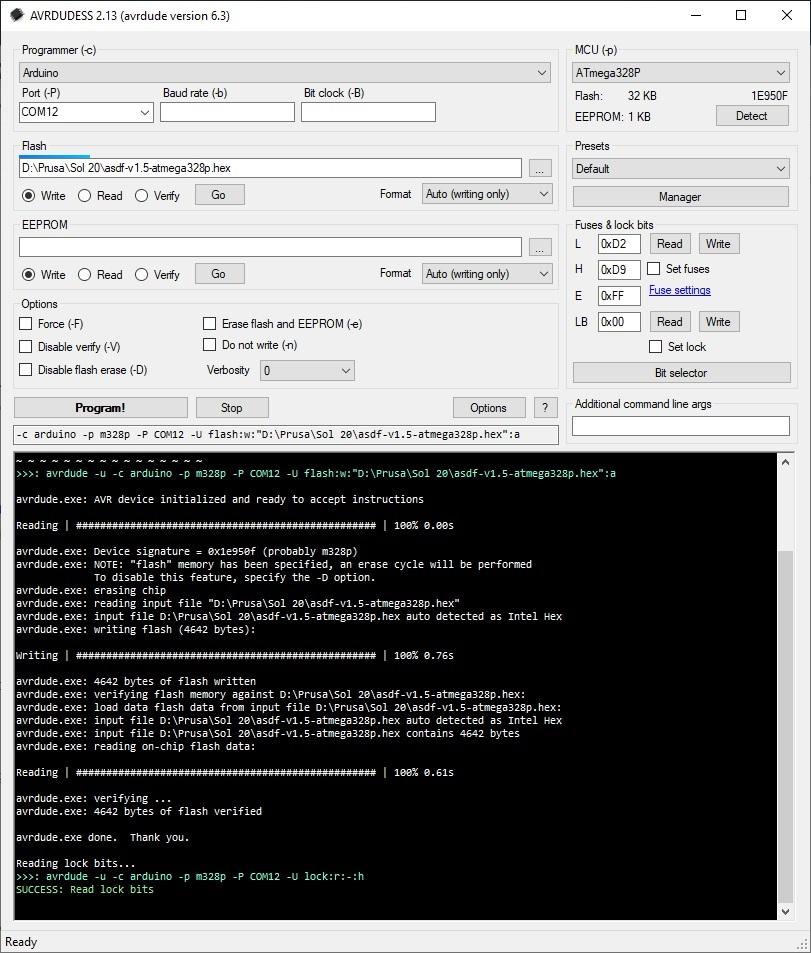Screen dimensions: 811x953
Task: Expand the MCU dropdown ATmega328P
Action: coord(681,73)
